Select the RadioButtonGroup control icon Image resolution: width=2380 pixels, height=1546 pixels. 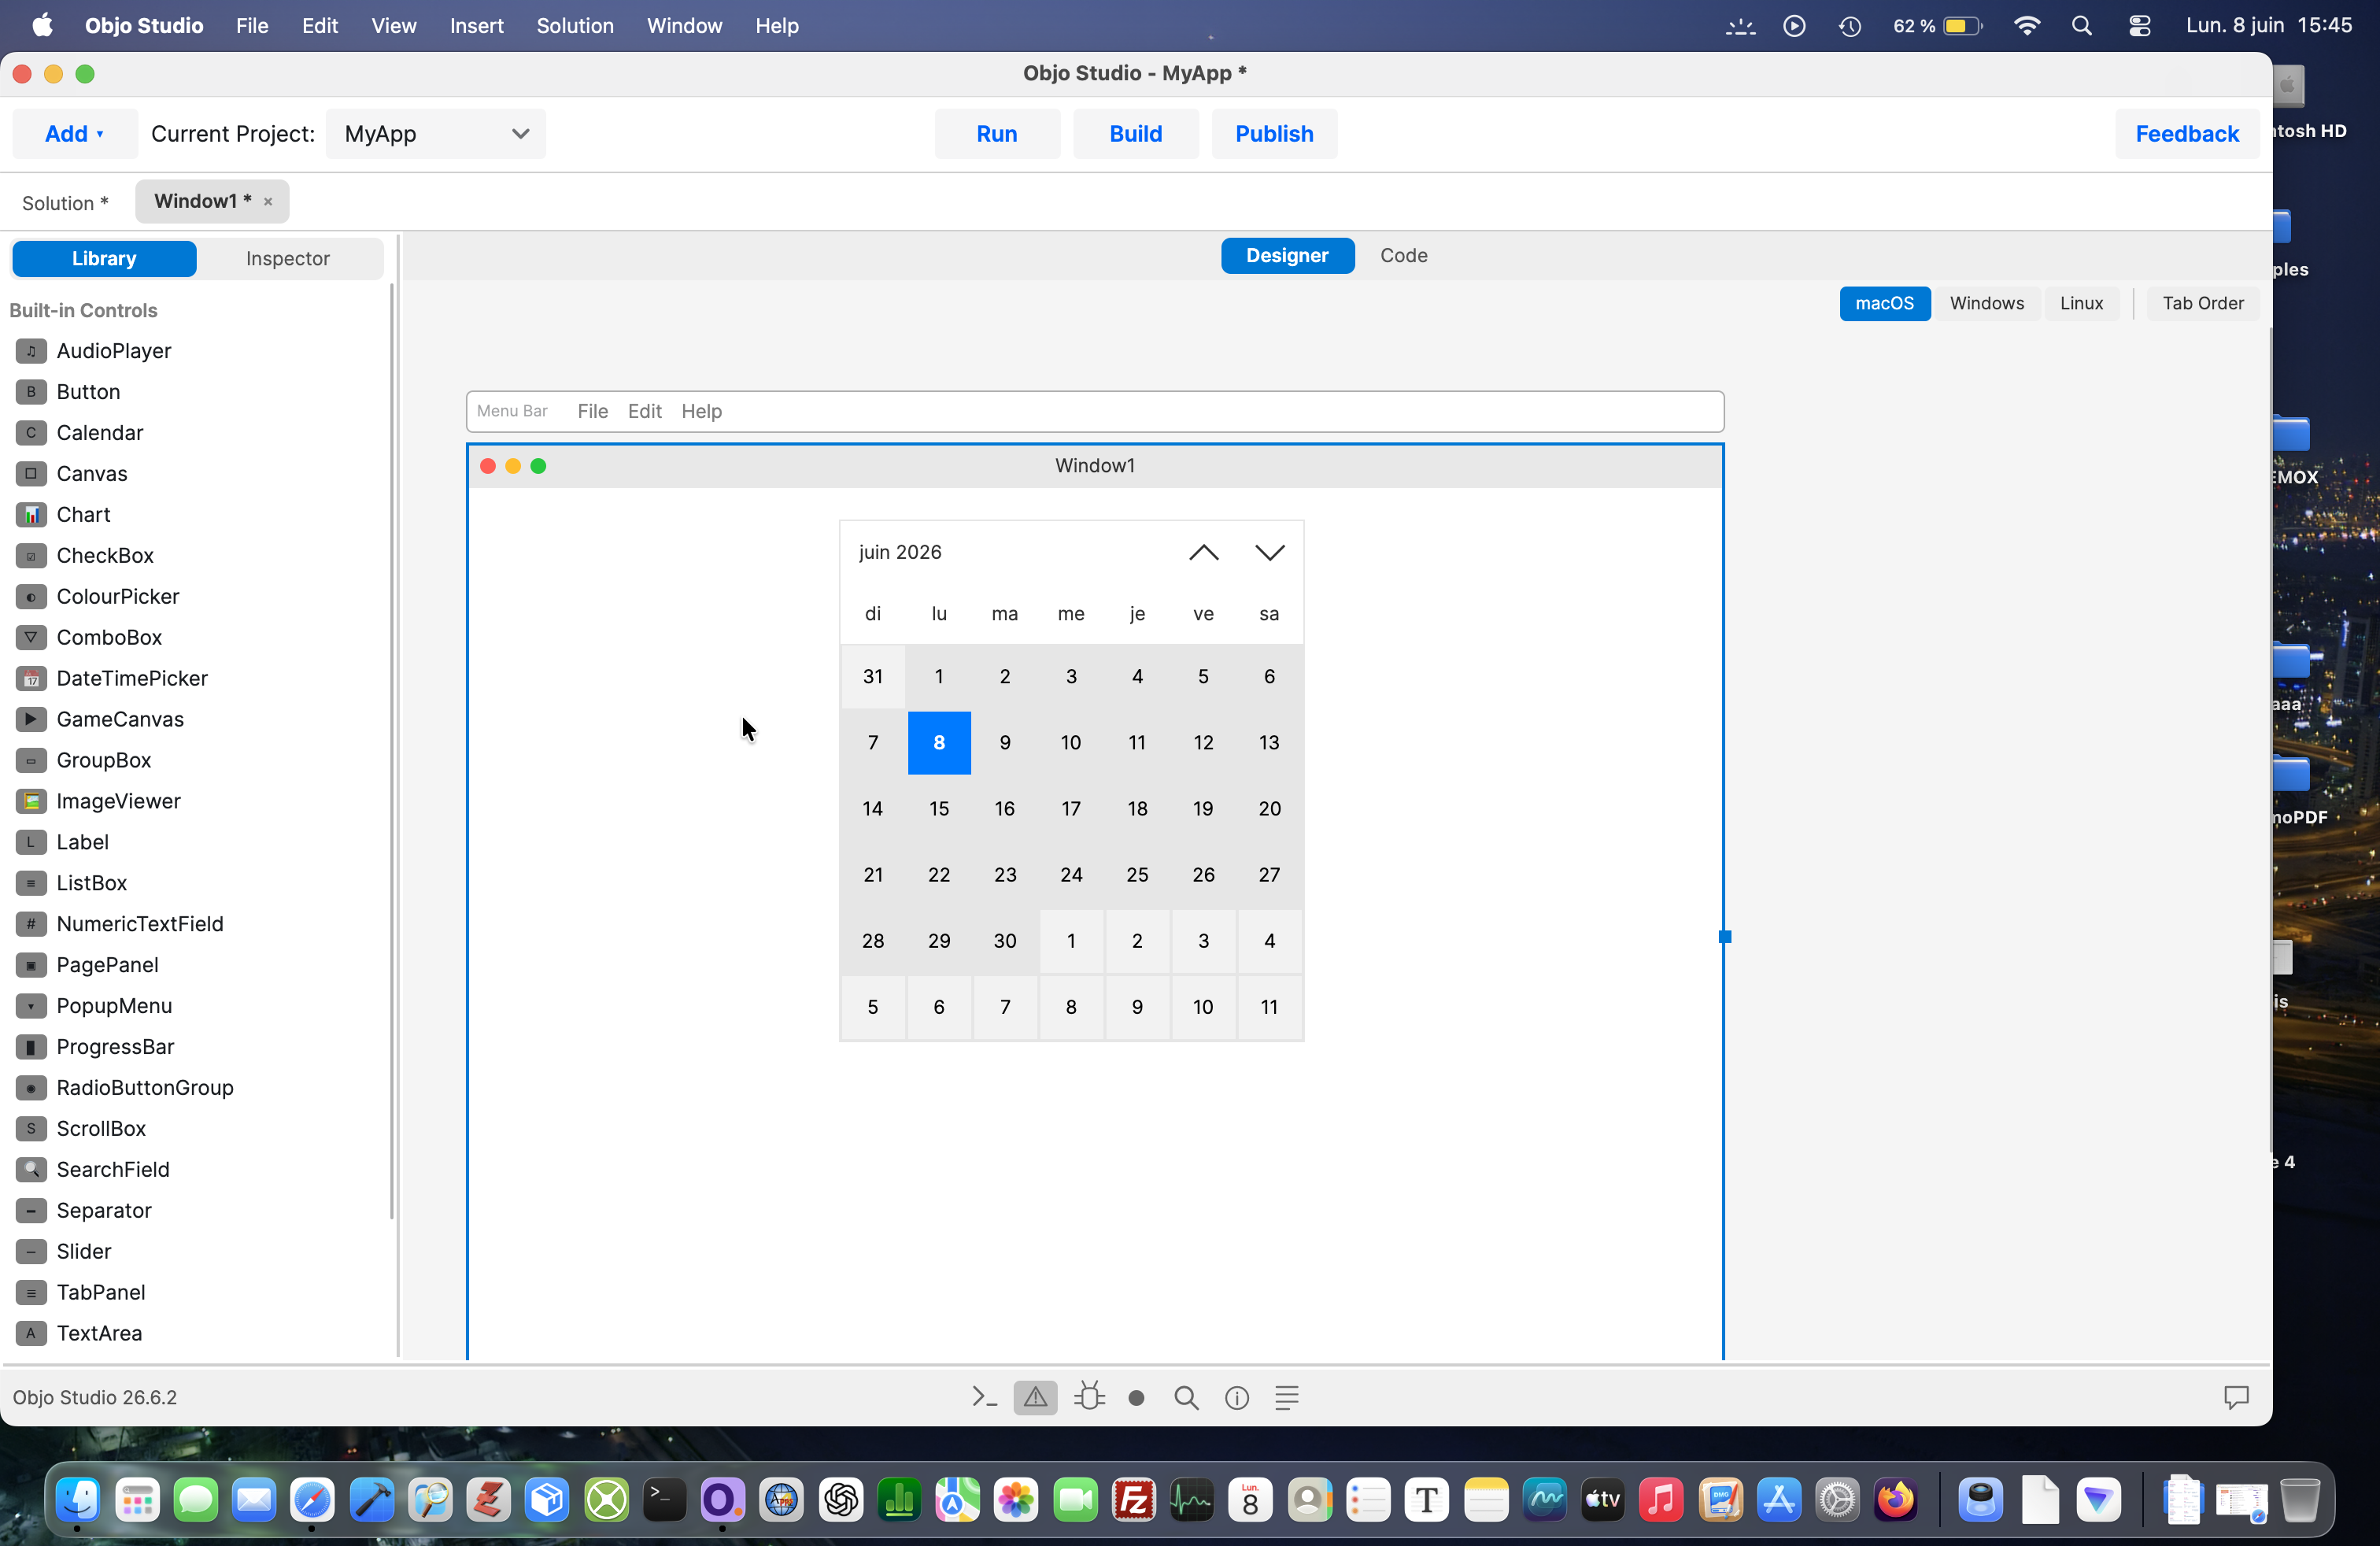pyautogui.click(x=31, y=1087)
